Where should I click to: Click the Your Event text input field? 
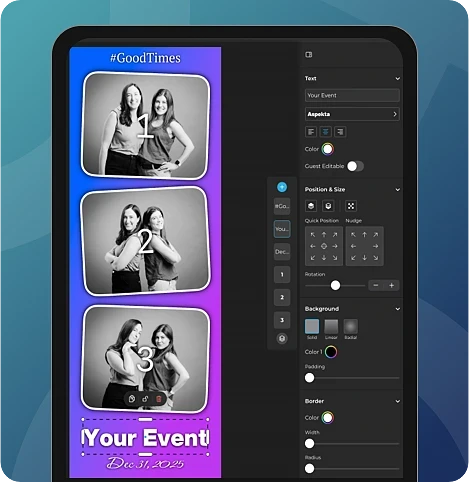tap(352, 95)
